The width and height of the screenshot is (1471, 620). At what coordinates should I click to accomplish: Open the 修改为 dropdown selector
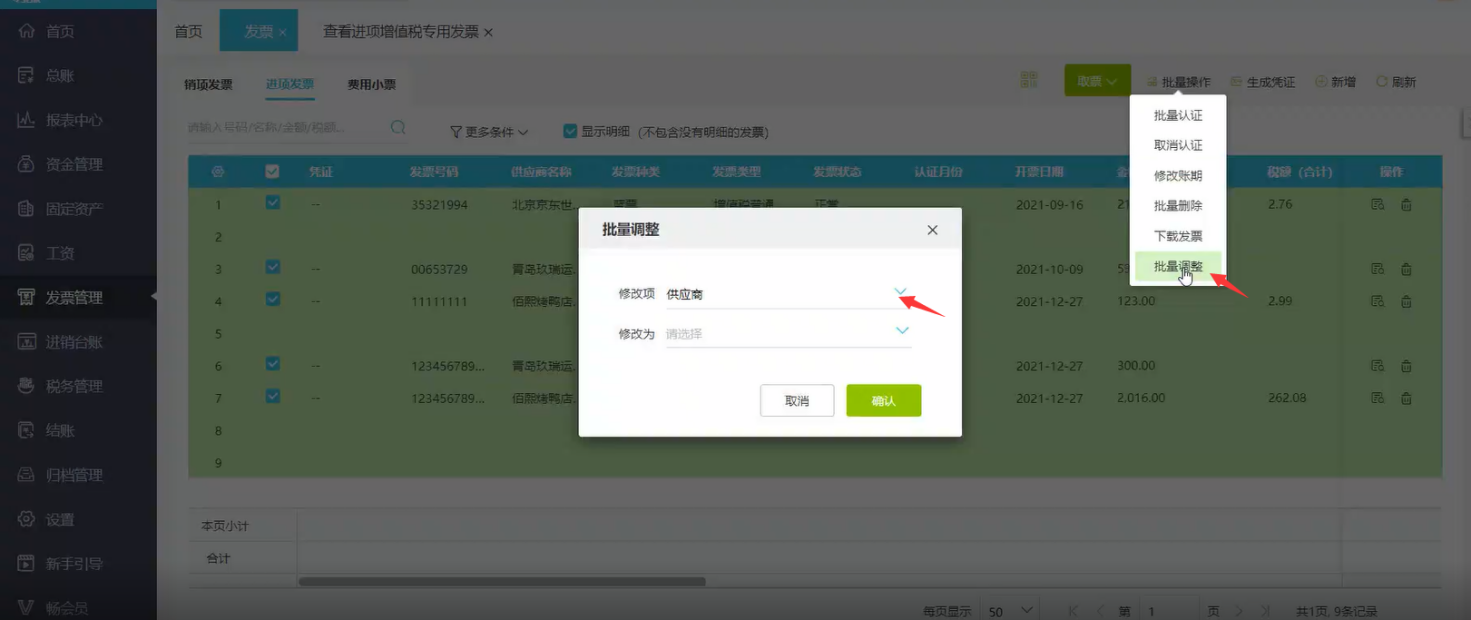pos(902,331)
